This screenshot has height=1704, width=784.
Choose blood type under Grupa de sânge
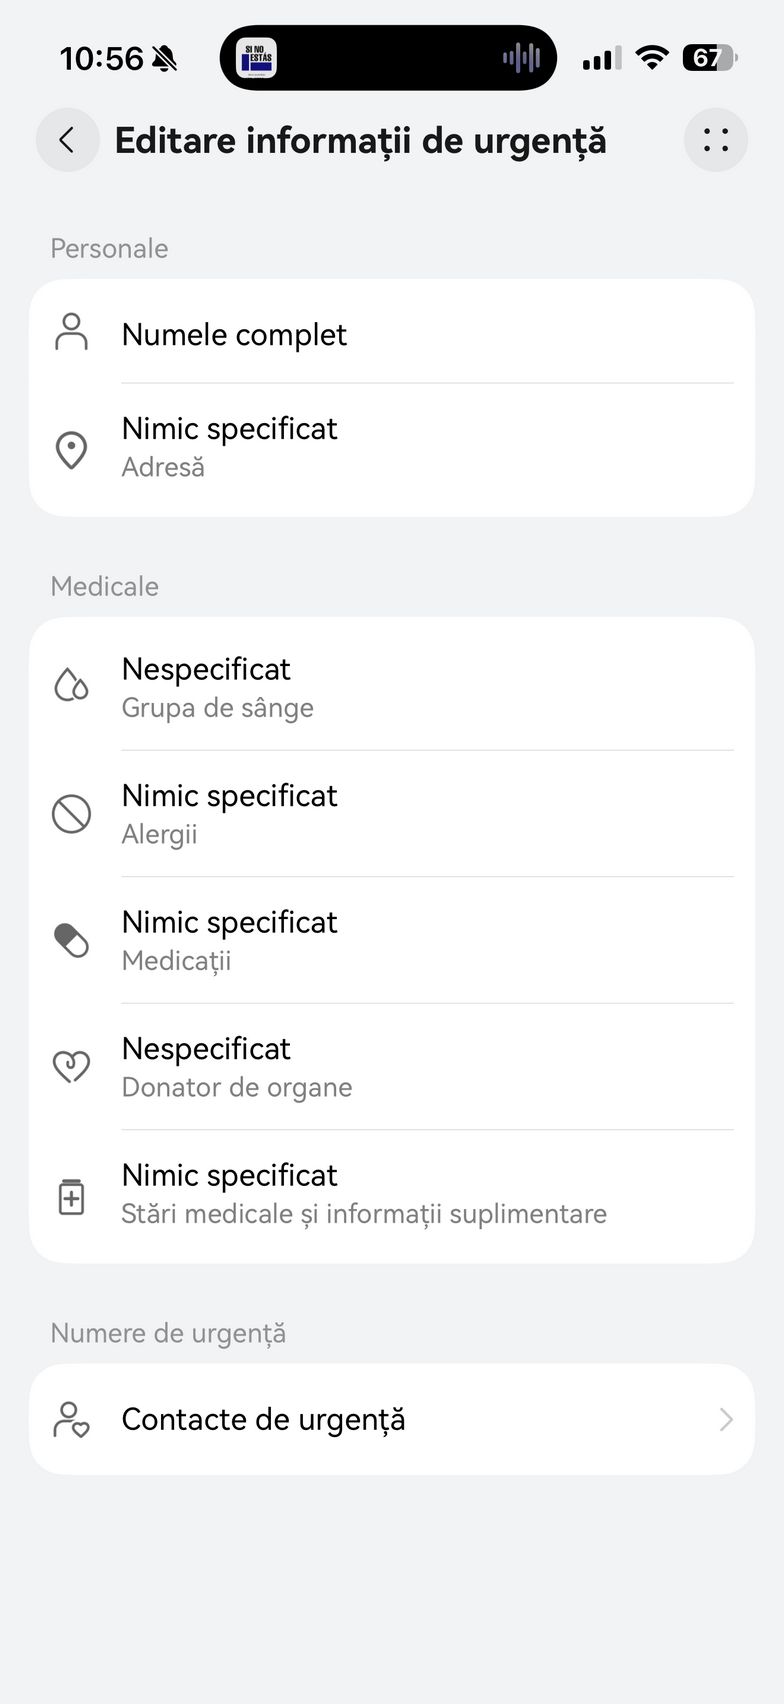218,687
